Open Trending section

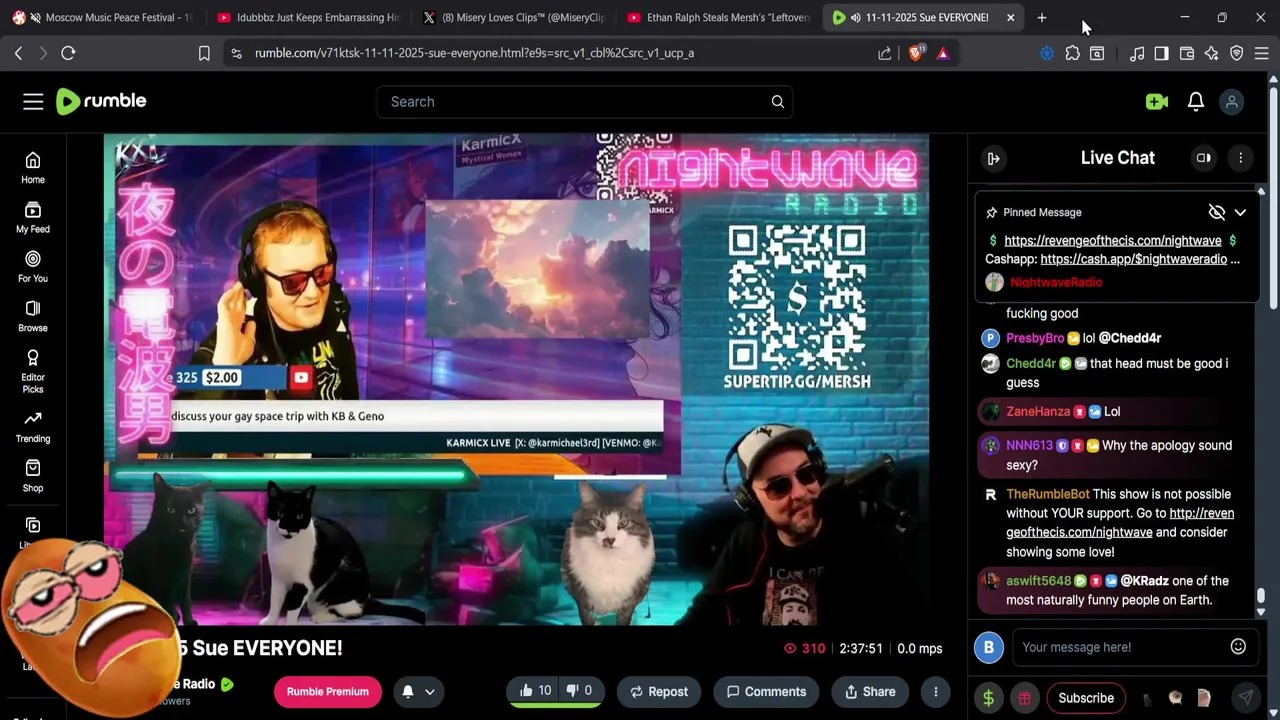tap(33, 426)
